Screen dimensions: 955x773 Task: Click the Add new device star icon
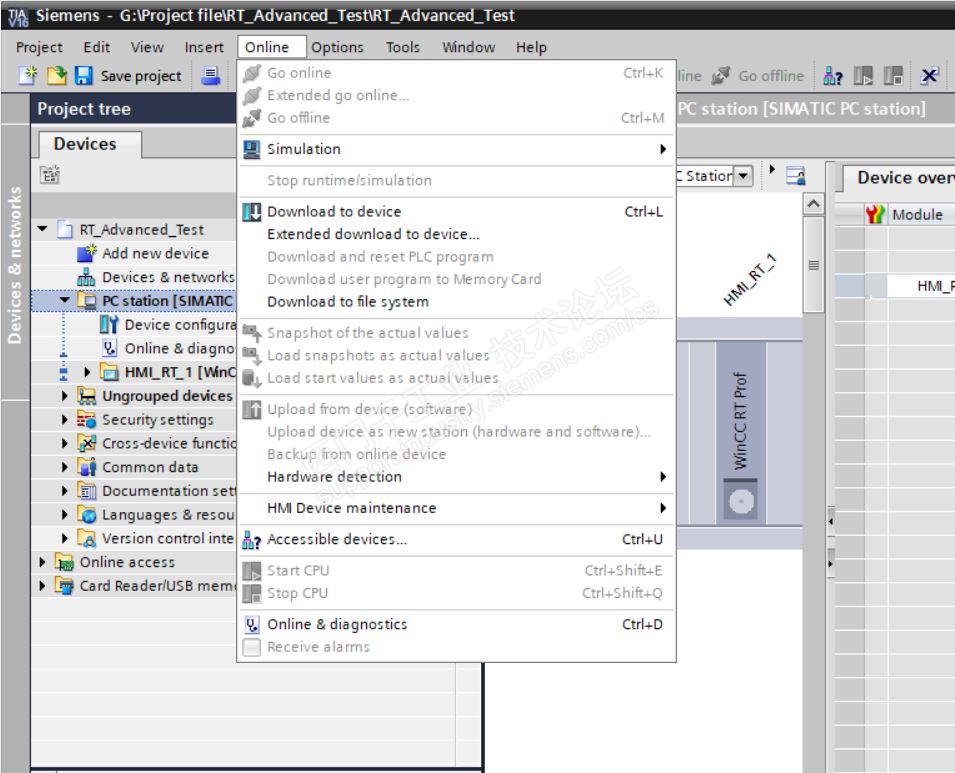pos(87,253)
